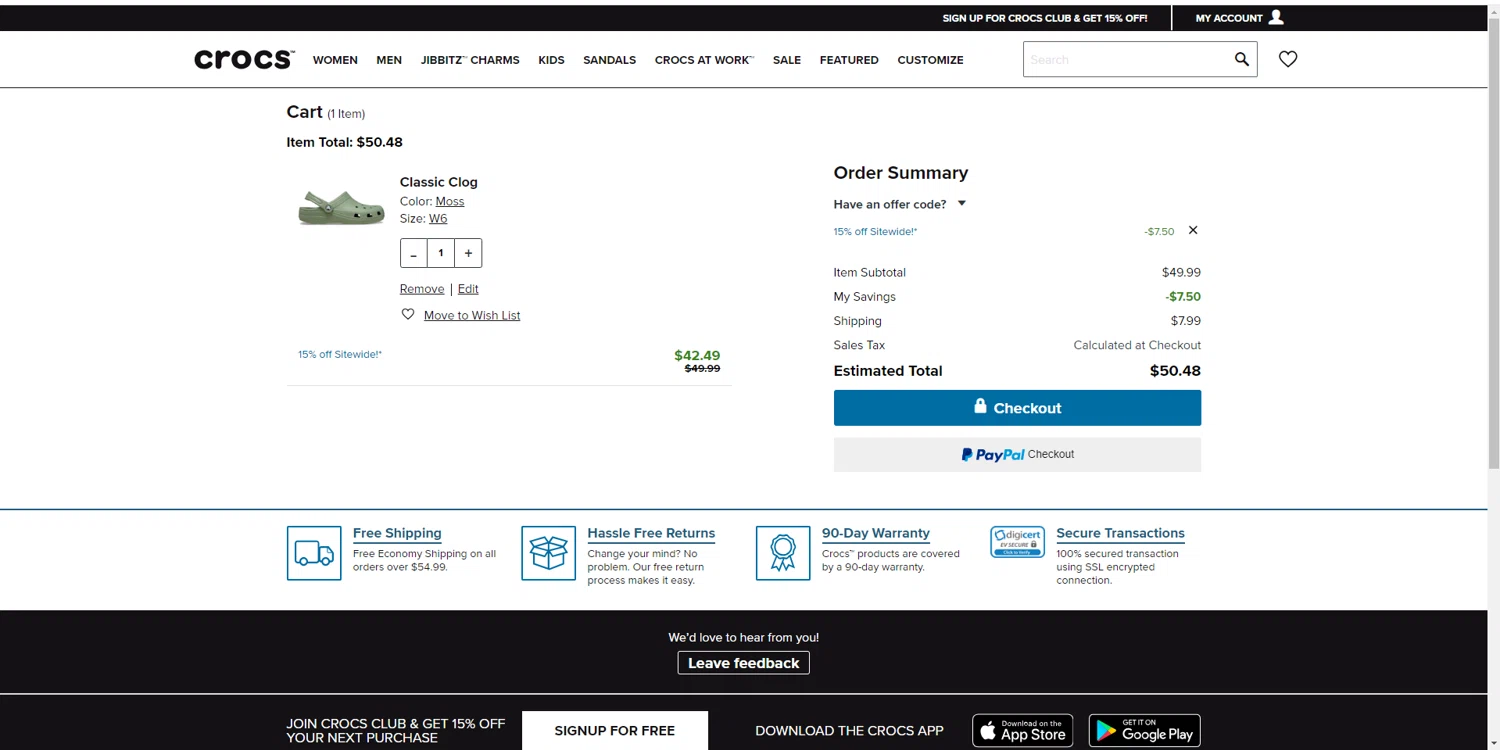Click the Crocs logo
The image size is (1500, 750).
coord(244,60)
